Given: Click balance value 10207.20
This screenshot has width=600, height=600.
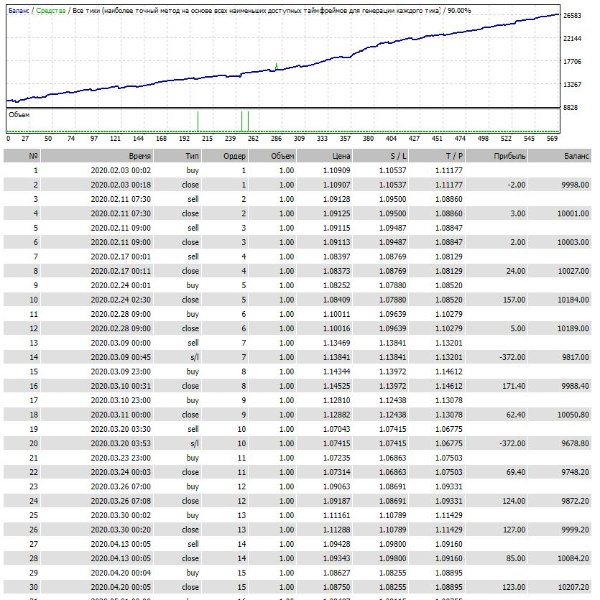Looking at the screenshot, I should [573, 587].
